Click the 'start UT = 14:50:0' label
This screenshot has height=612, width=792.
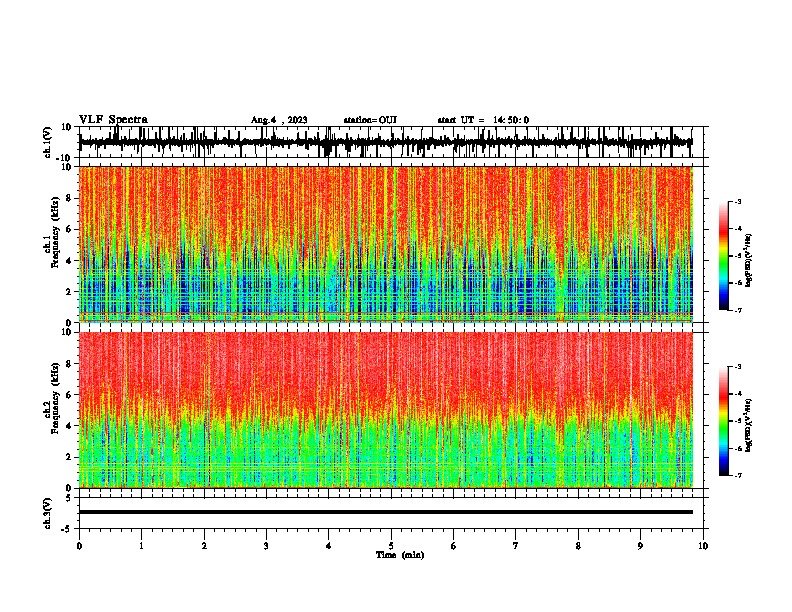483,120
